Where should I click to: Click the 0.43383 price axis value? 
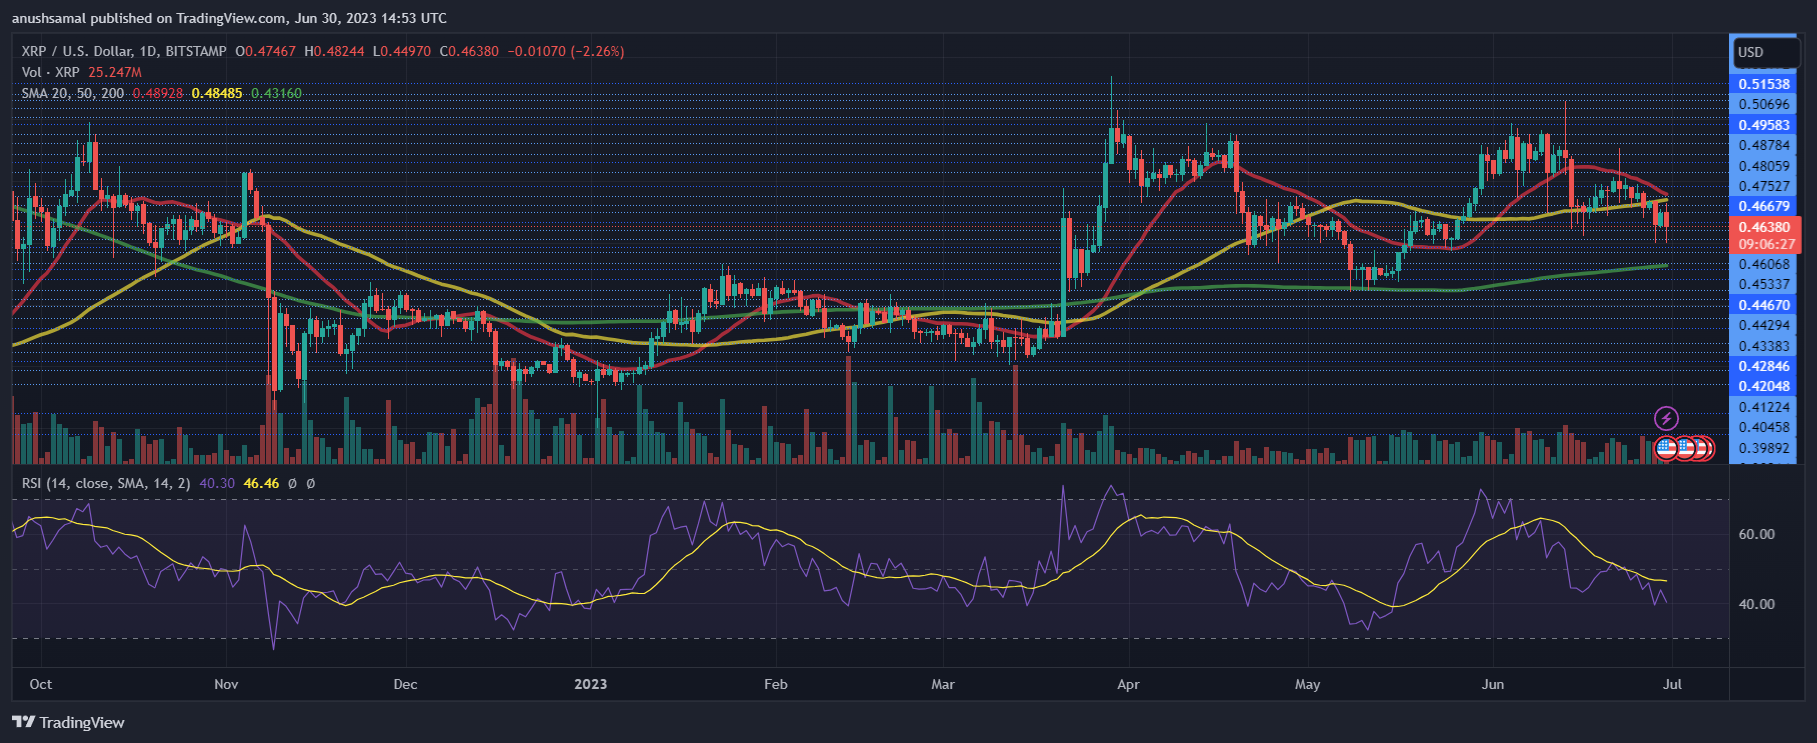[x=1764, y=346]
